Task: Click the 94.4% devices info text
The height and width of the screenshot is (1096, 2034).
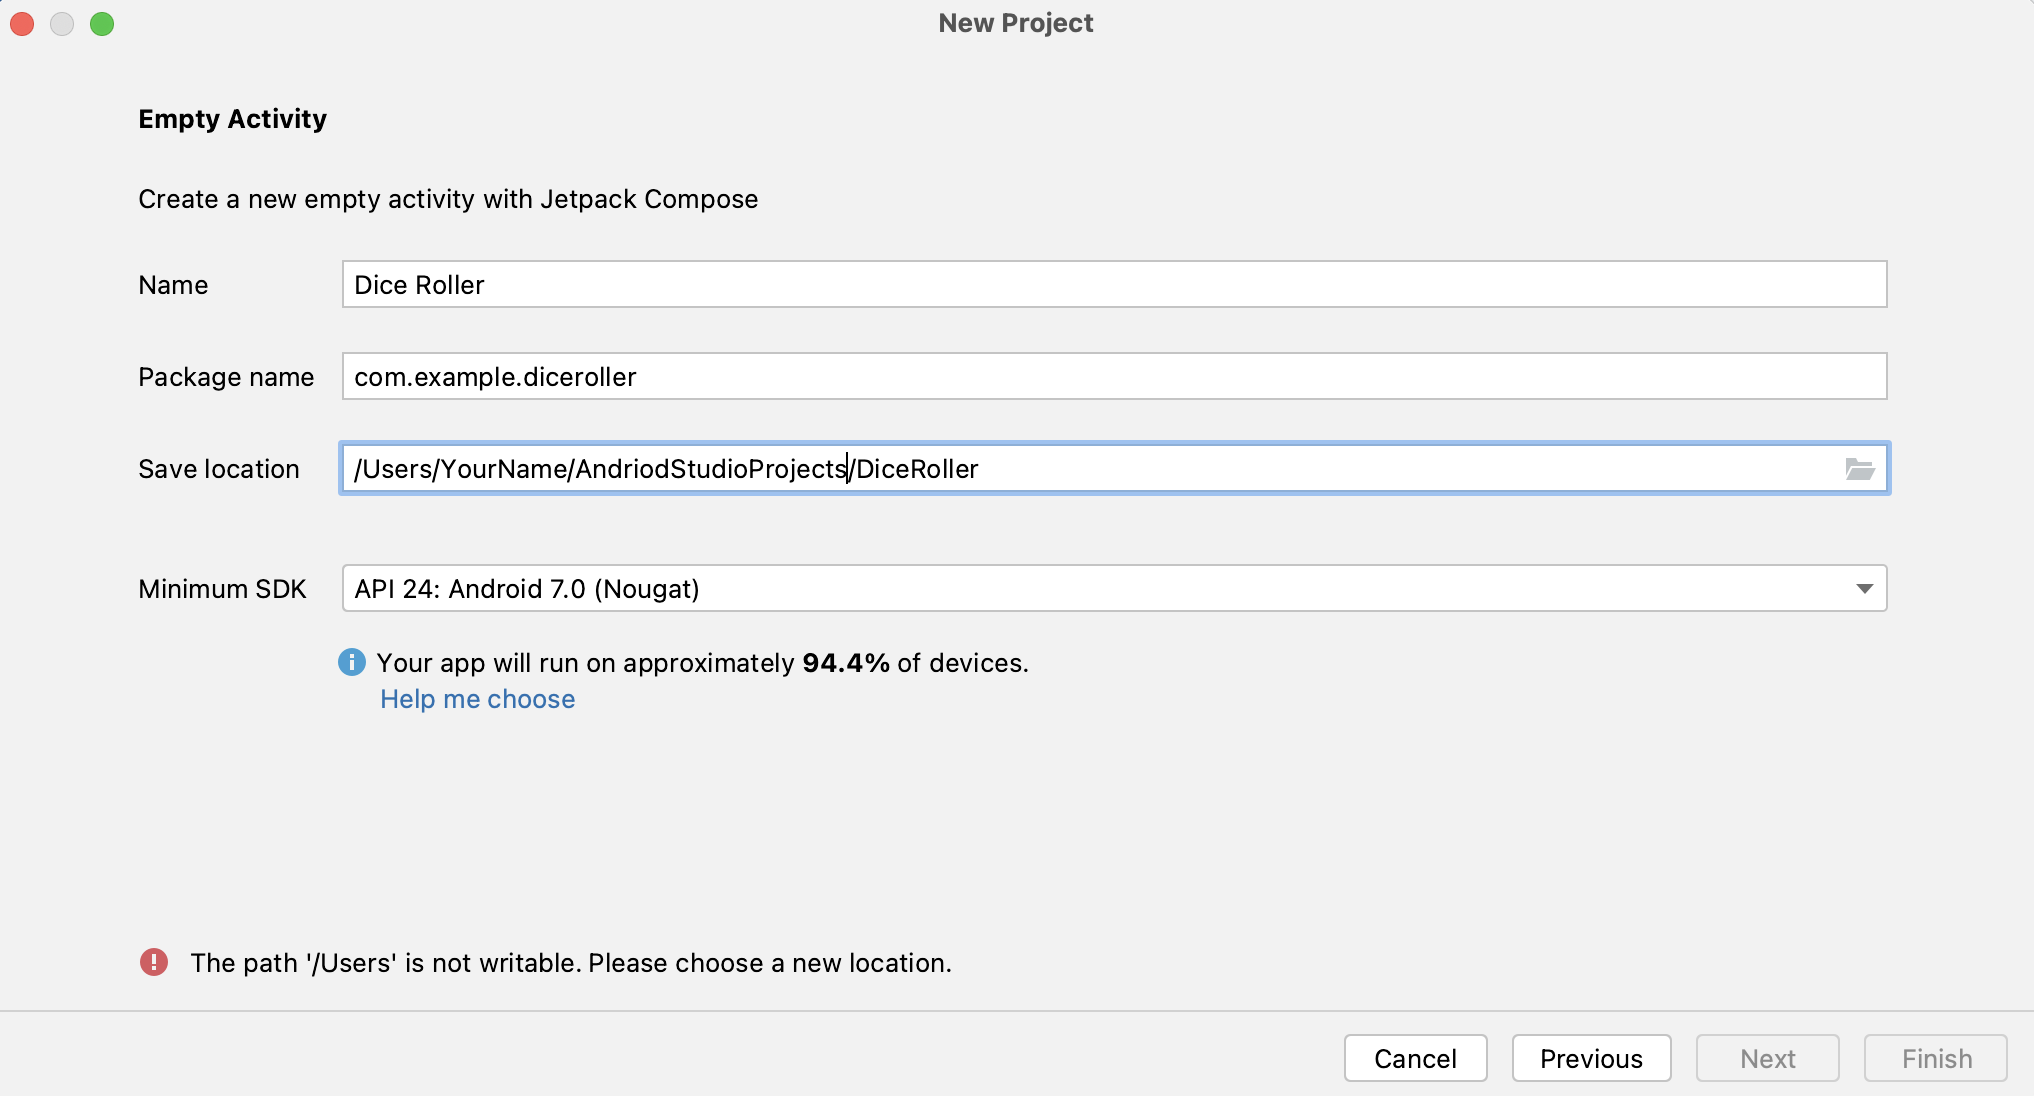Action: tap(702, 663)
